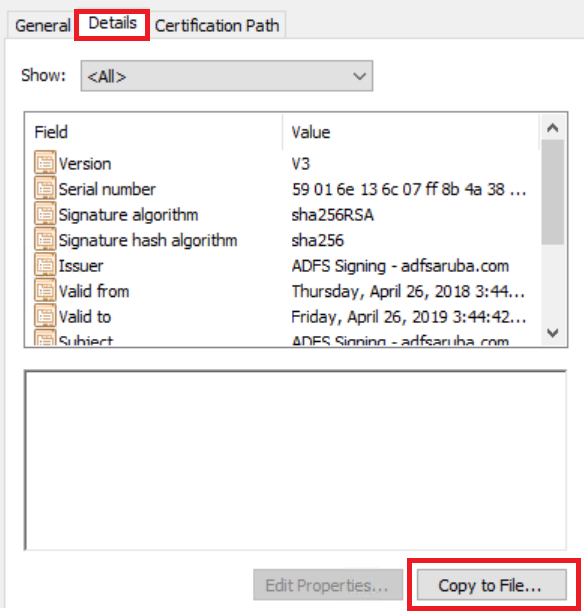The height and width of the screenshot is (615, 584).
Task: Switch to the General tab
Action: point(42,26)
